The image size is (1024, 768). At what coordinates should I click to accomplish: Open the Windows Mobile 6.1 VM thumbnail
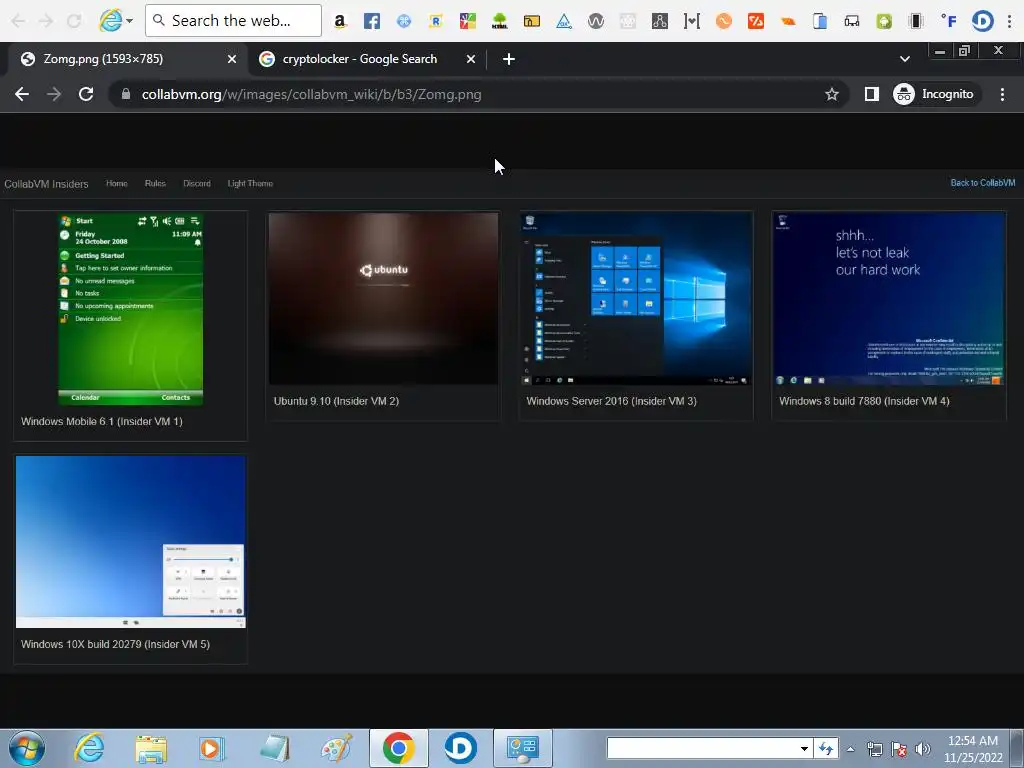(131, 308)
